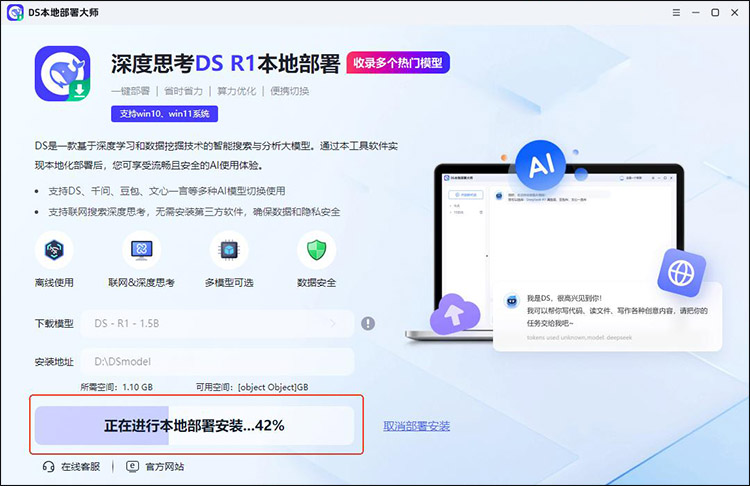
Task: Click the robot avatar in chat preview
Action: (512, 301)
